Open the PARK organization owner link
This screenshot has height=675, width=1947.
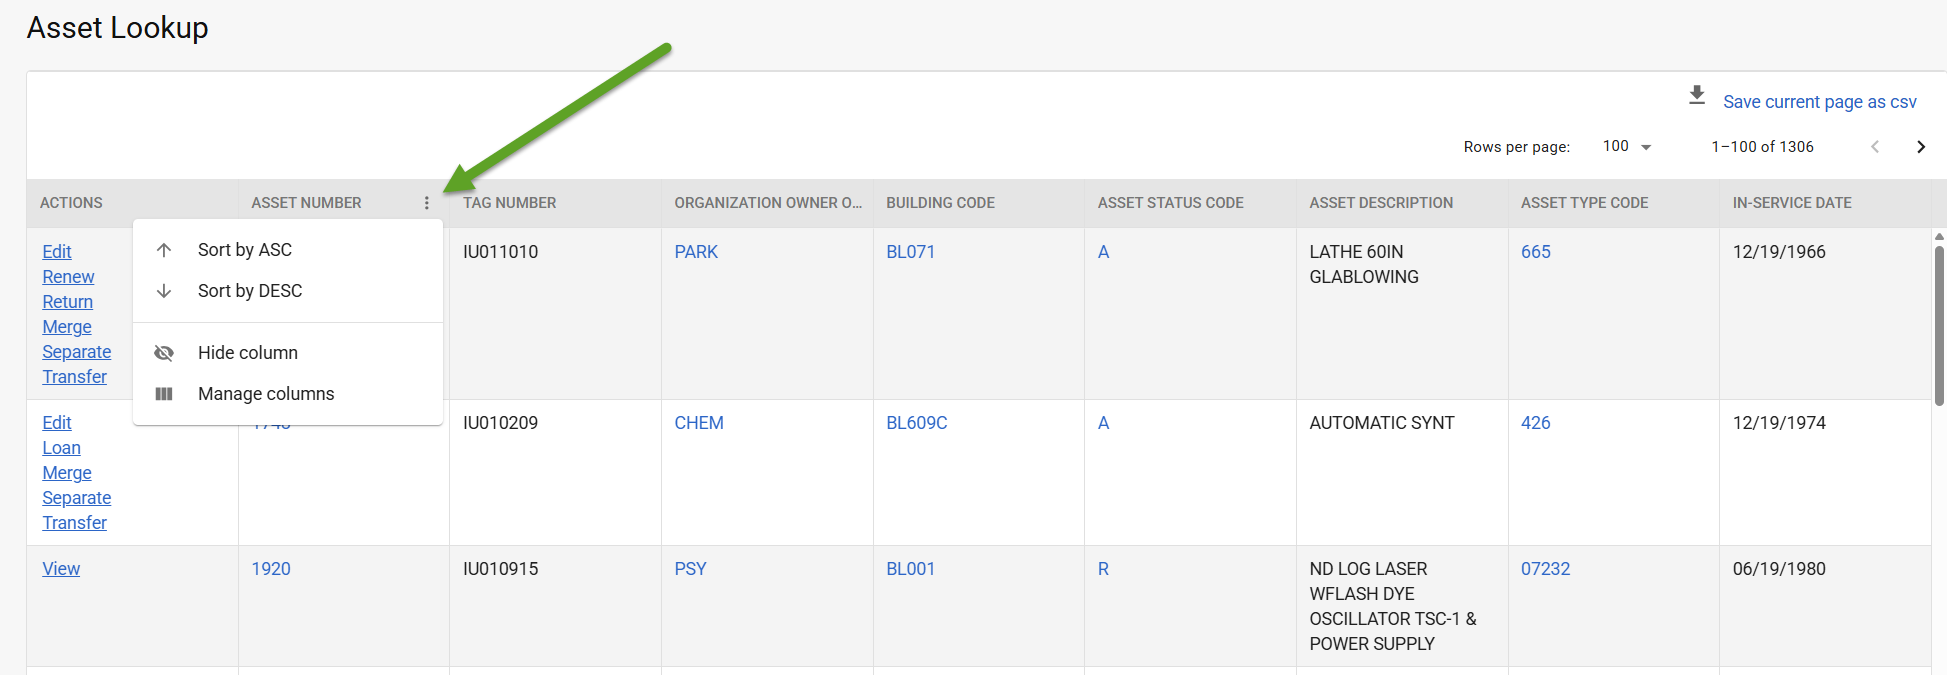pos(696,251)
